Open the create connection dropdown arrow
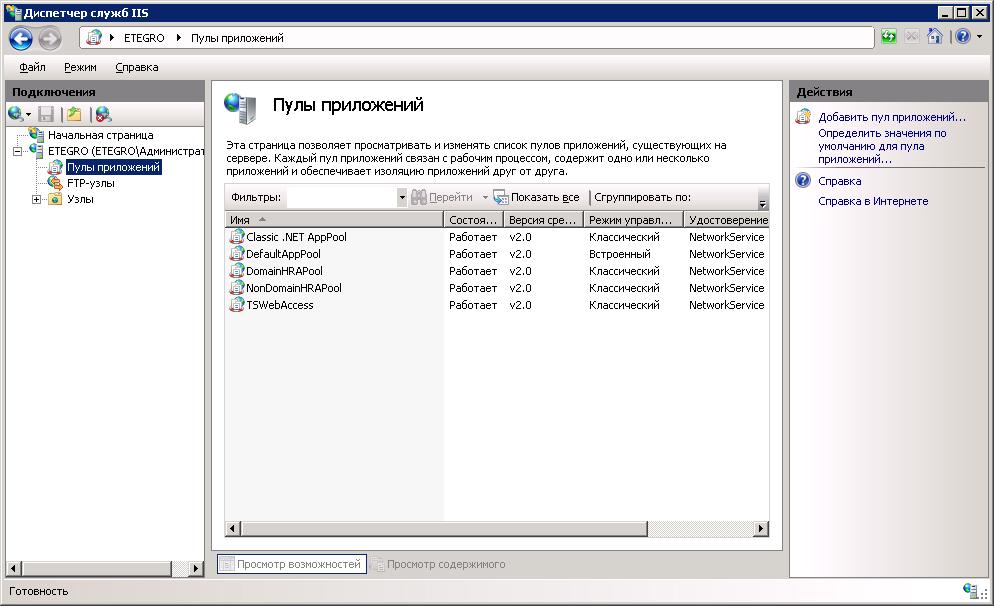 [28, 115]
